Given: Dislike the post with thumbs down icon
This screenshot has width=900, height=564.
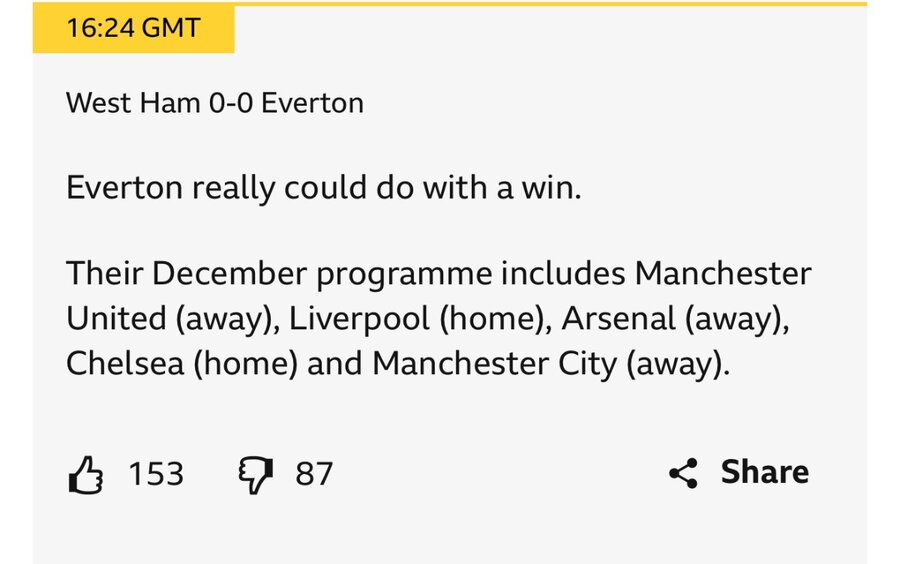Looking at the screenshot, I should [255, 475].
